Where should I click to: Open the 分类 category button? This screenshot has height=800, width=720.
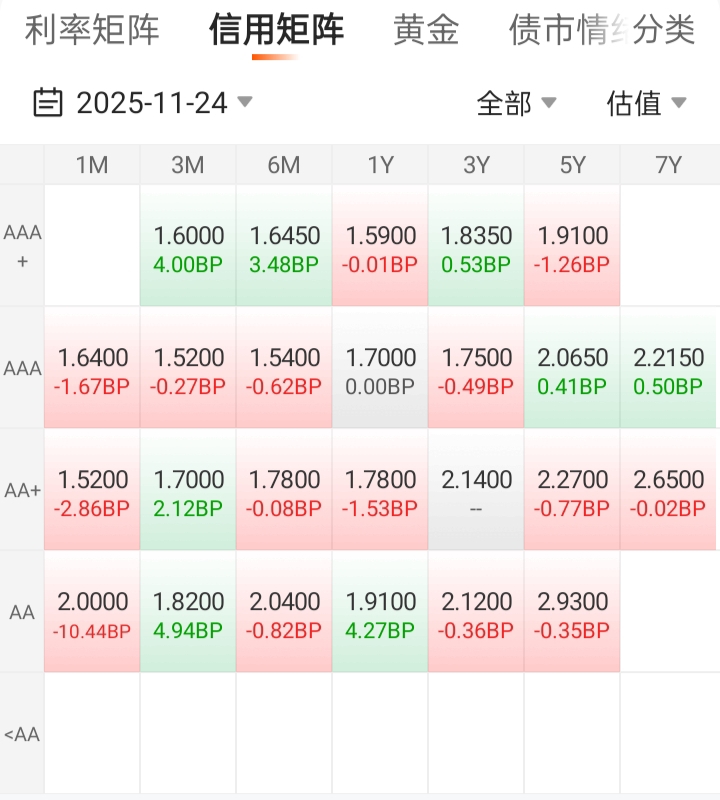tap(664, 30)
